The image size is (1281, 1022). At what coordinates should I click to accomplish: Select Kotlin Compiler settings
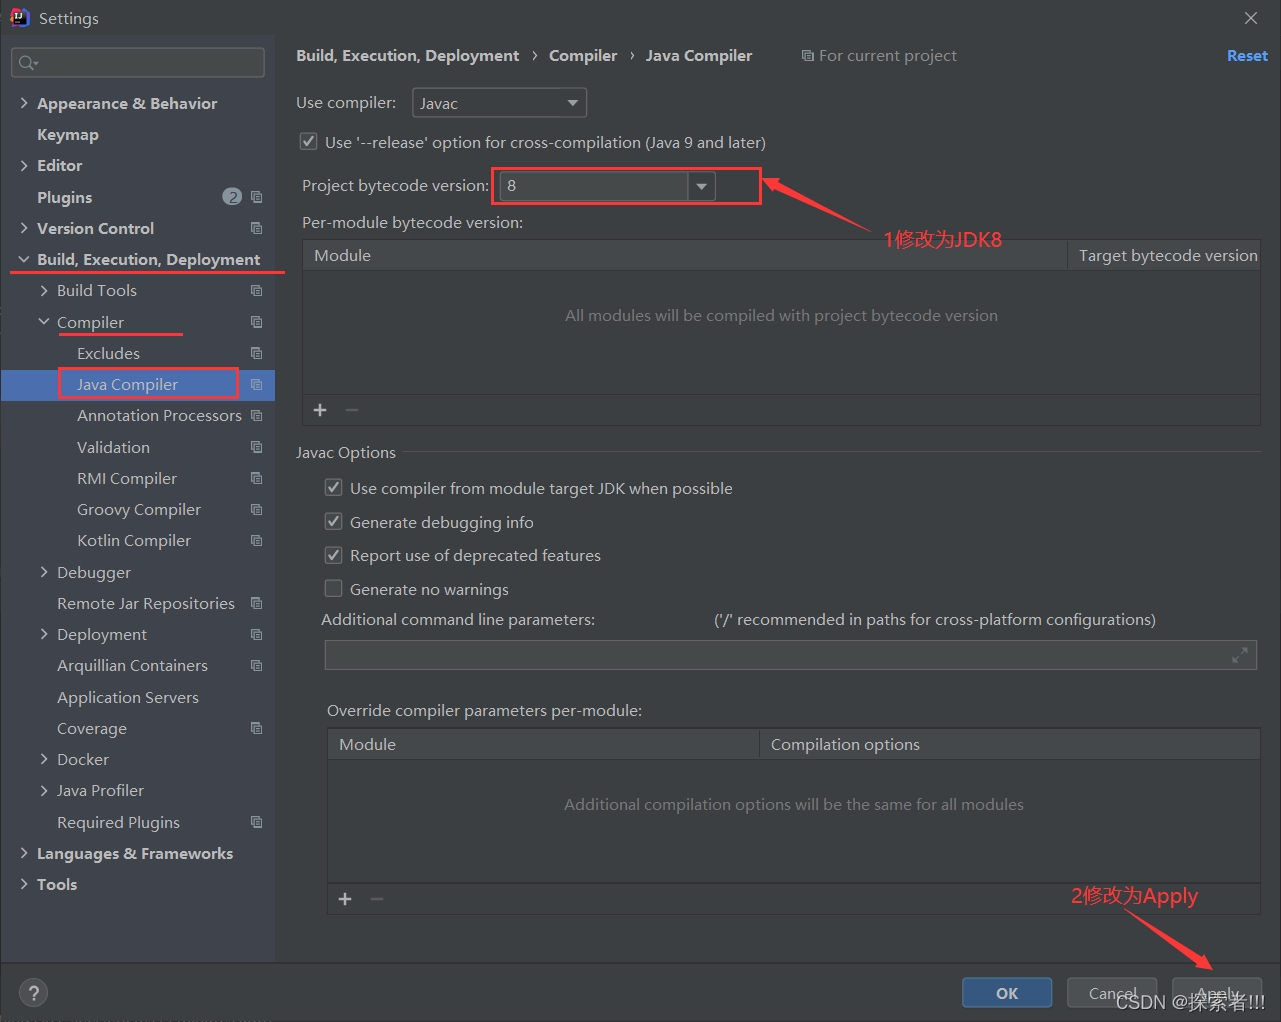coord(134,540)
